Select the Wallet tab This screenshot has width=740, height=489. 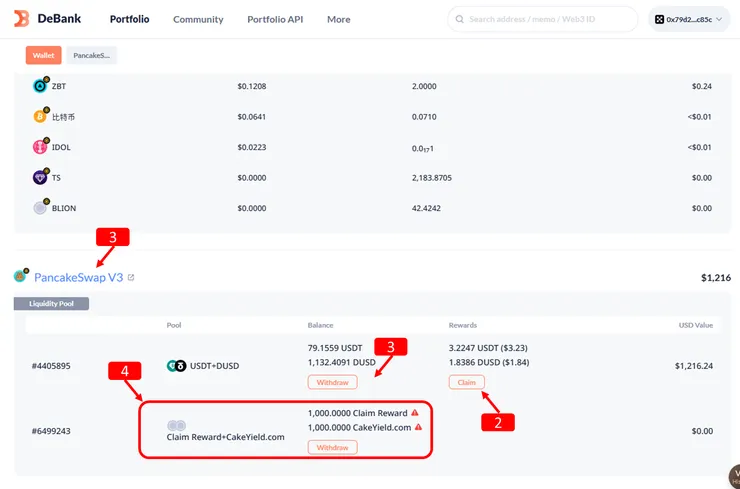43,55
